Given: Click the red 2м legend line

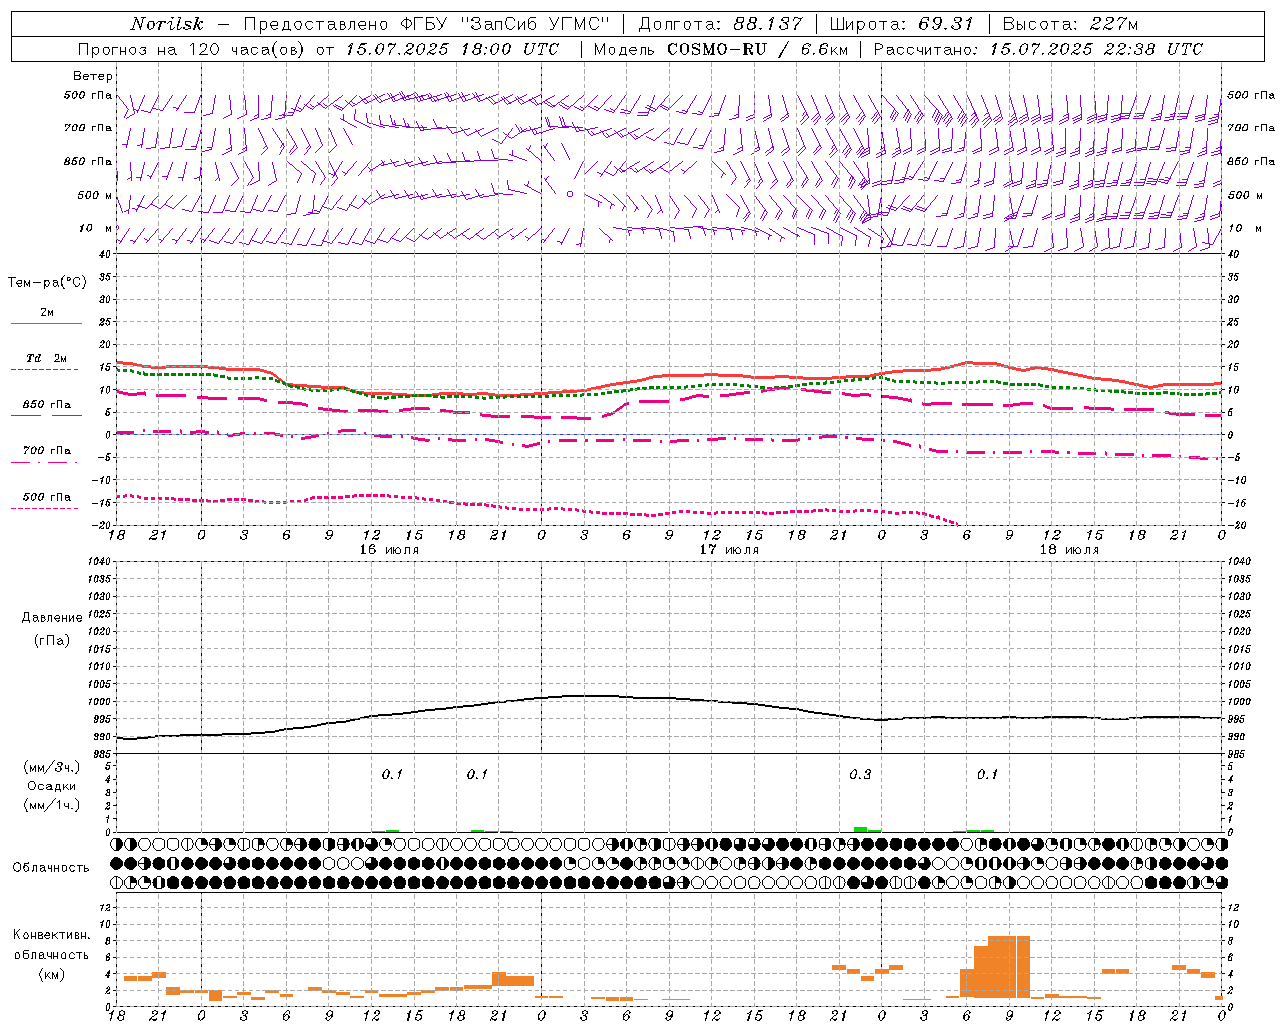Looking at the screenshot, I should (46, 323).
